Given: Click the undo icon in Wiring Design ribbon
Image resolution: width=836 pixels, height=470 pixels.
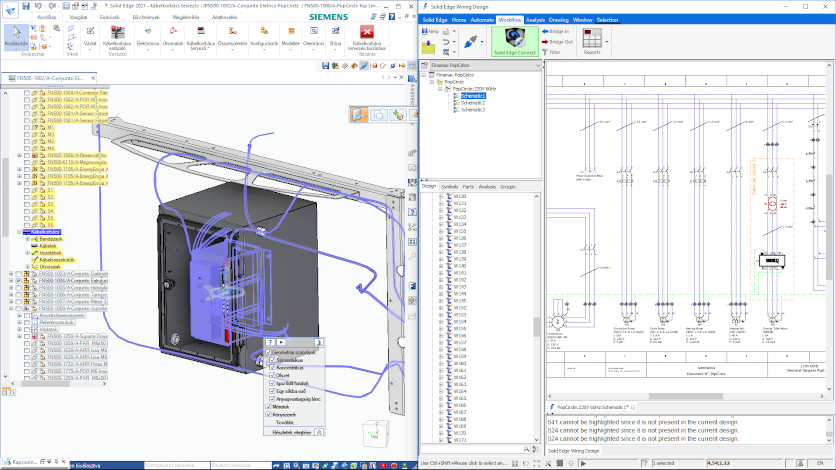Looking at the screenshot, I should click(446, 42).
